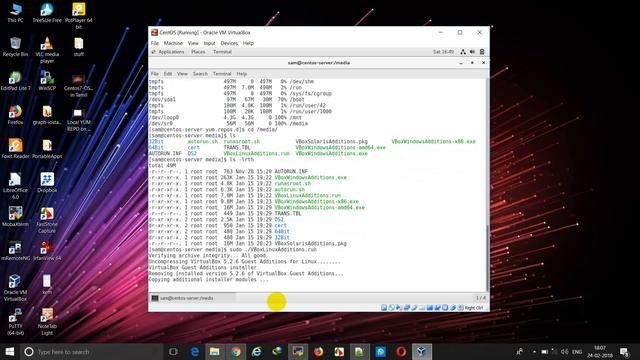Click the VirtualBox network adapter status icon
This screenshot has height=360, width=640.
407,308
